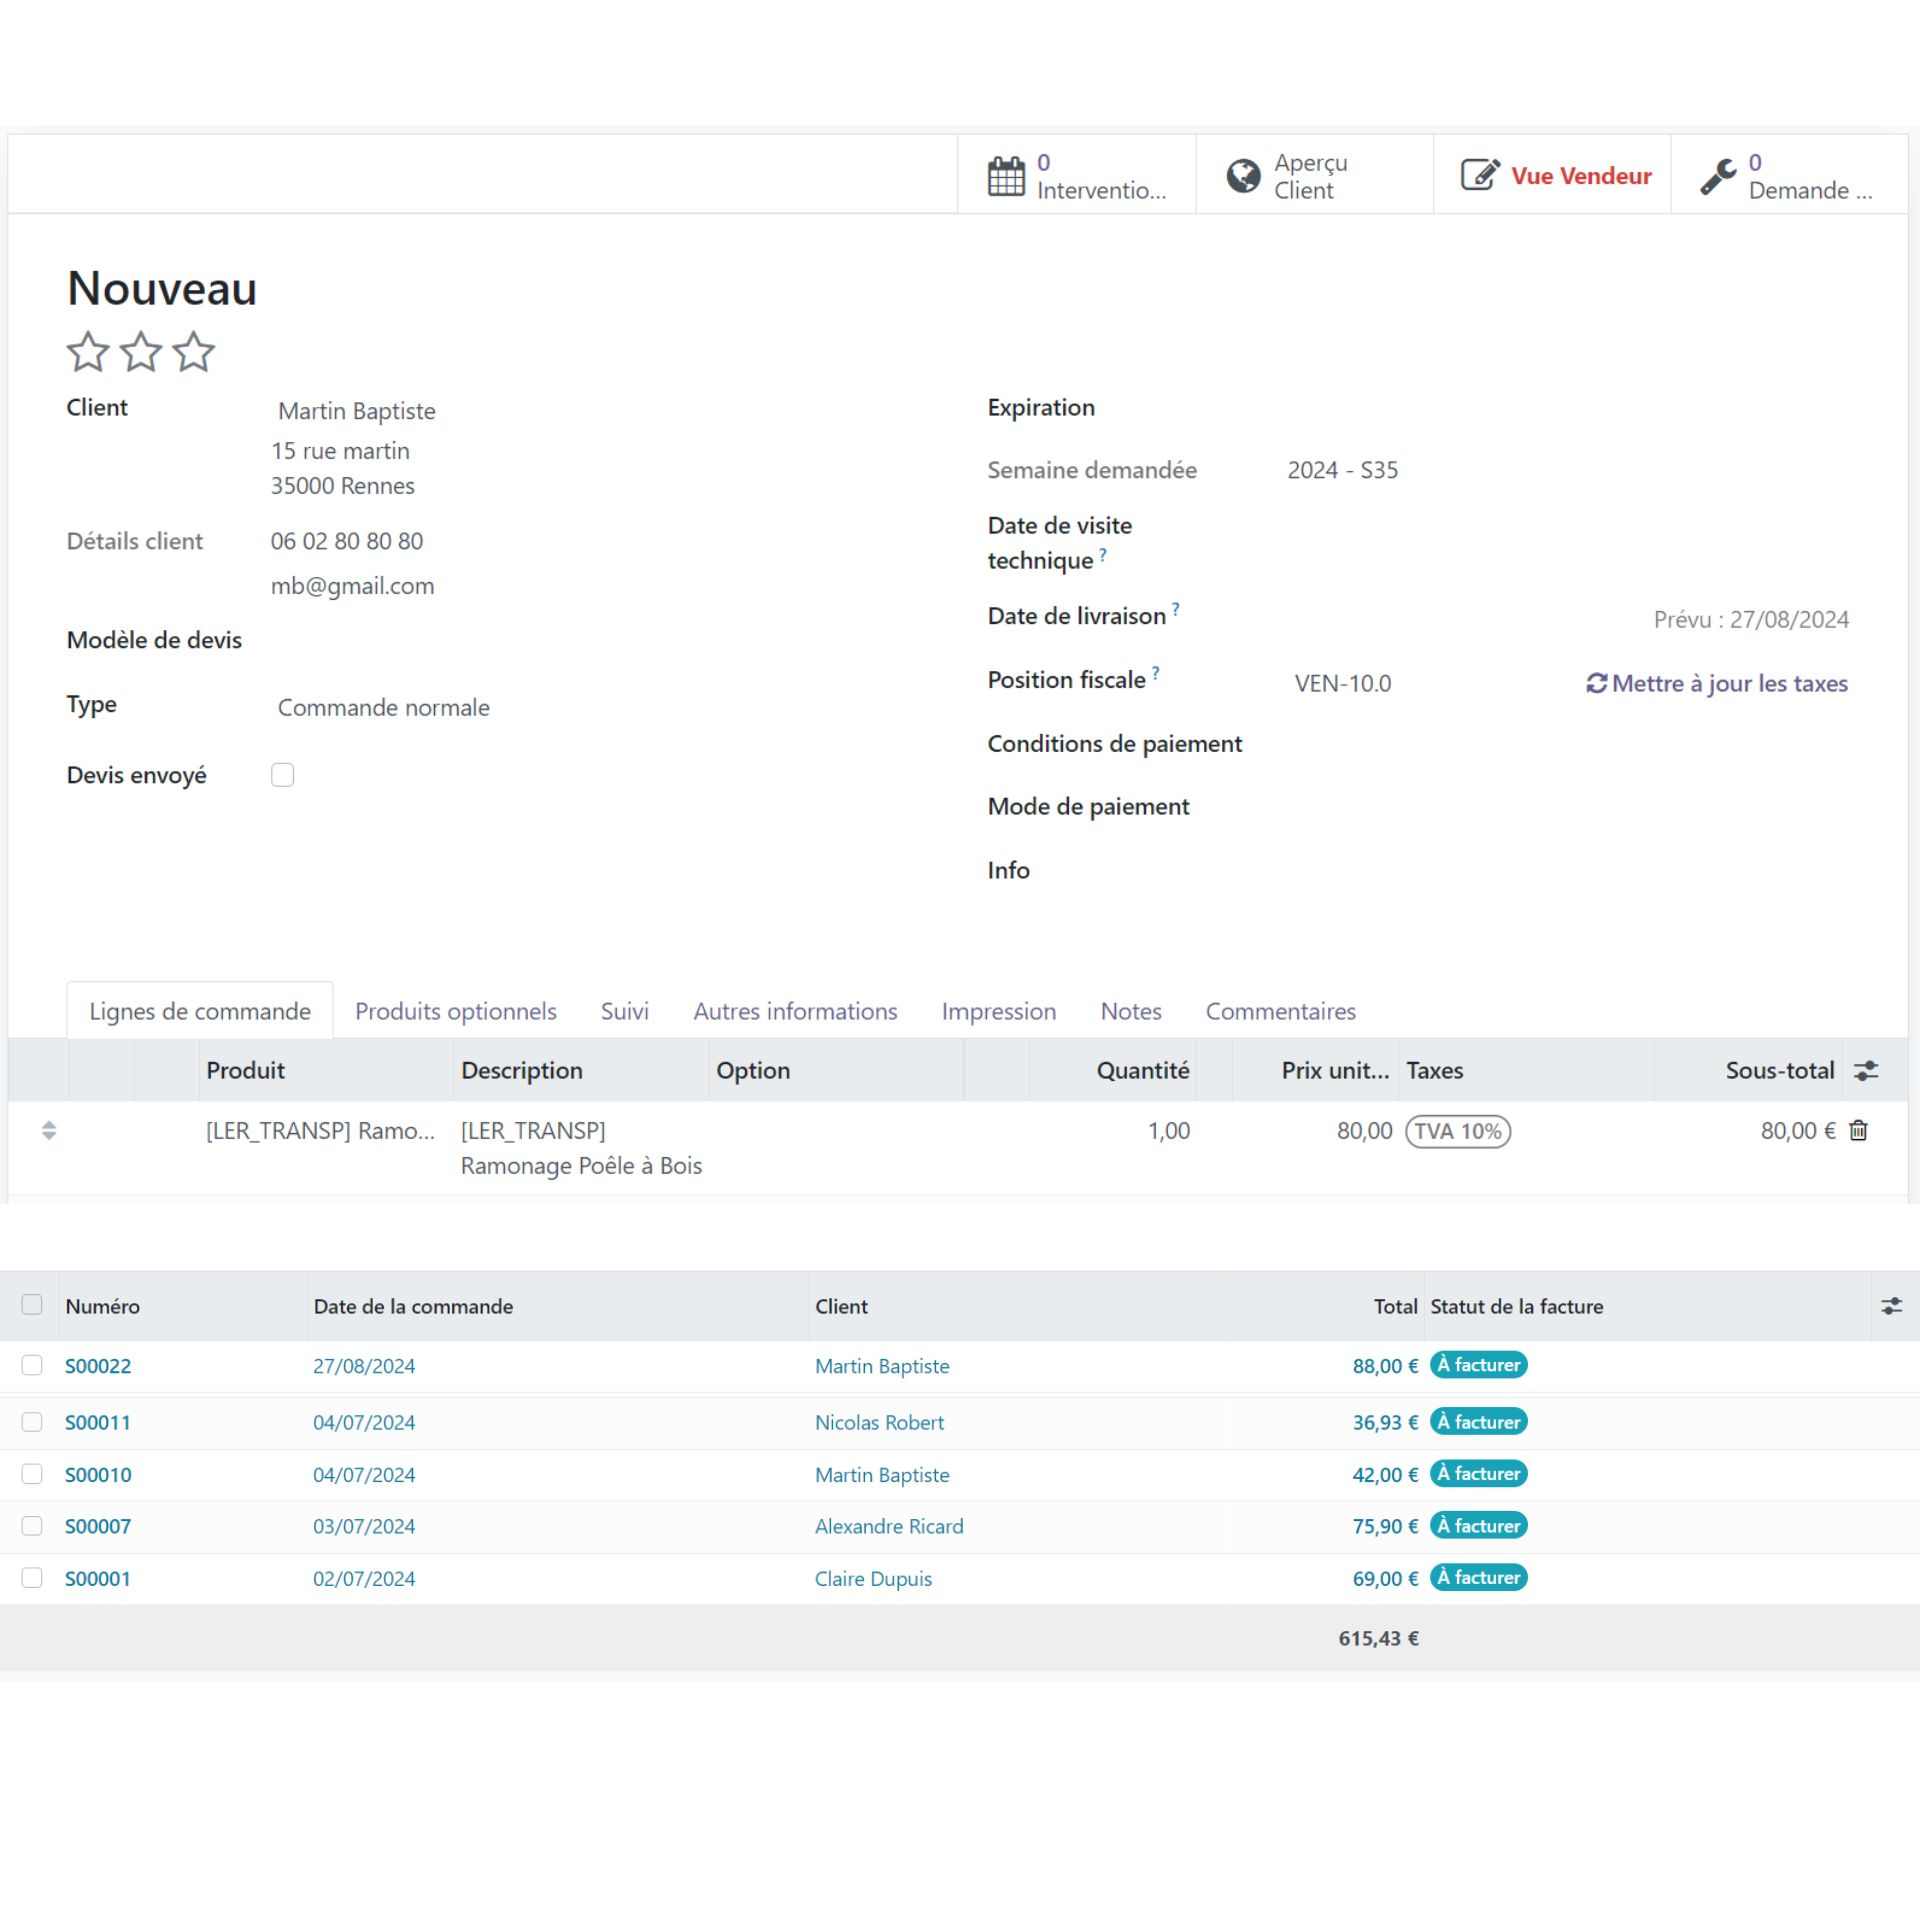Switch to Lignes de commande tab

pyautogui.click(x=200, y=1011)
